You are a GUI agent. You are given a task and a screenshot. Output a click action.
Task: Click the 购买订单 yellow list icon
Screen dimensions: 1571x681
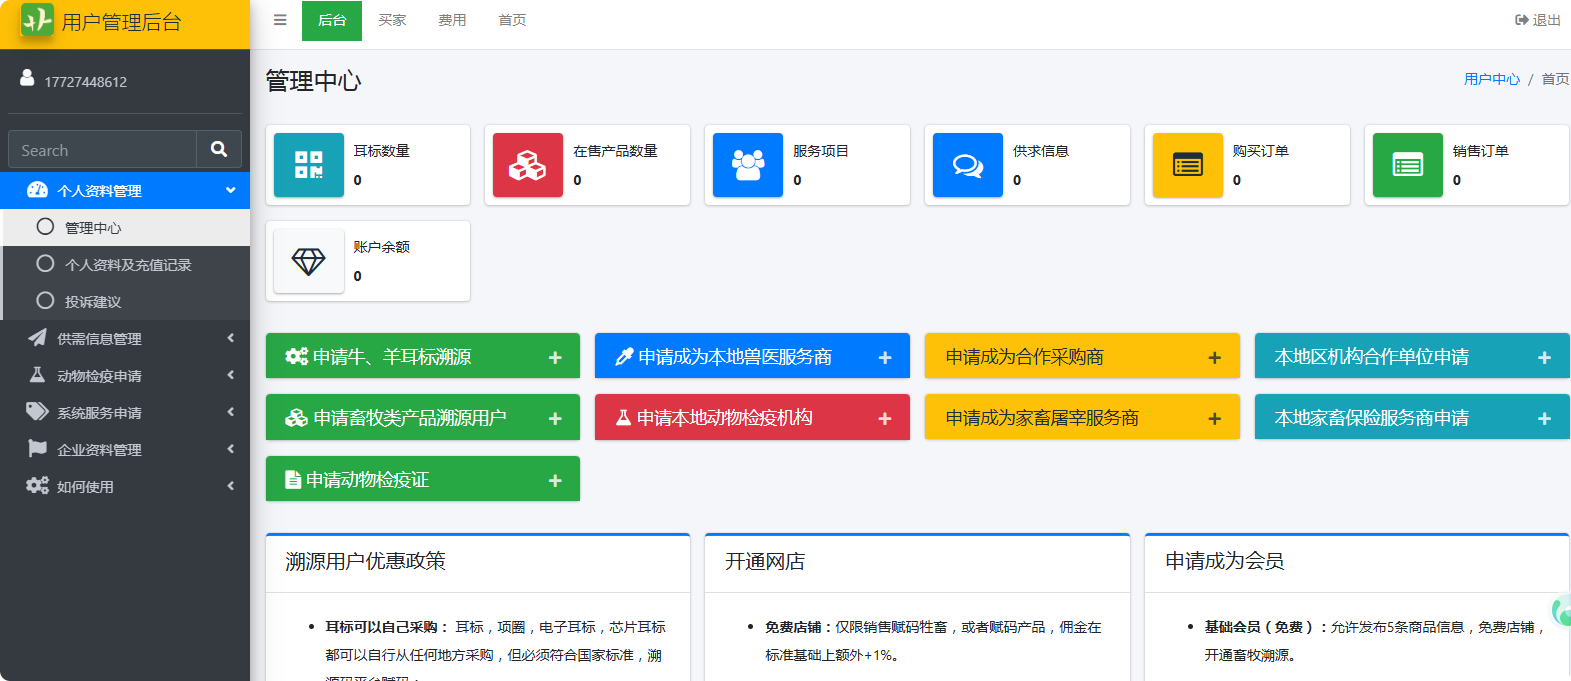tap(1188, 165)
